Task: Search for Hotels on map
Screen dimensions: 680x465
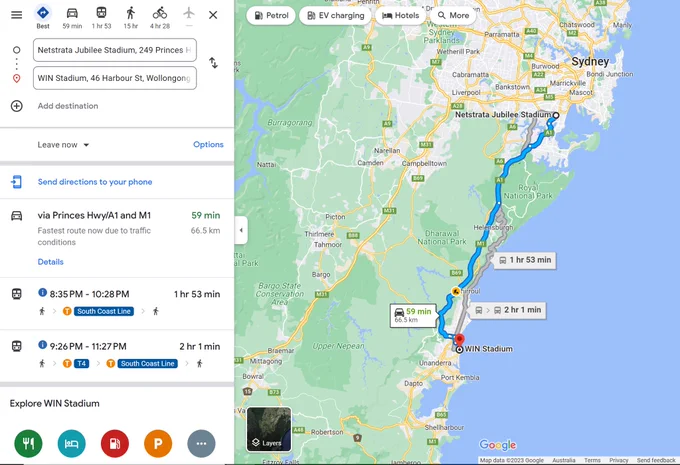Action: point(400,16)
